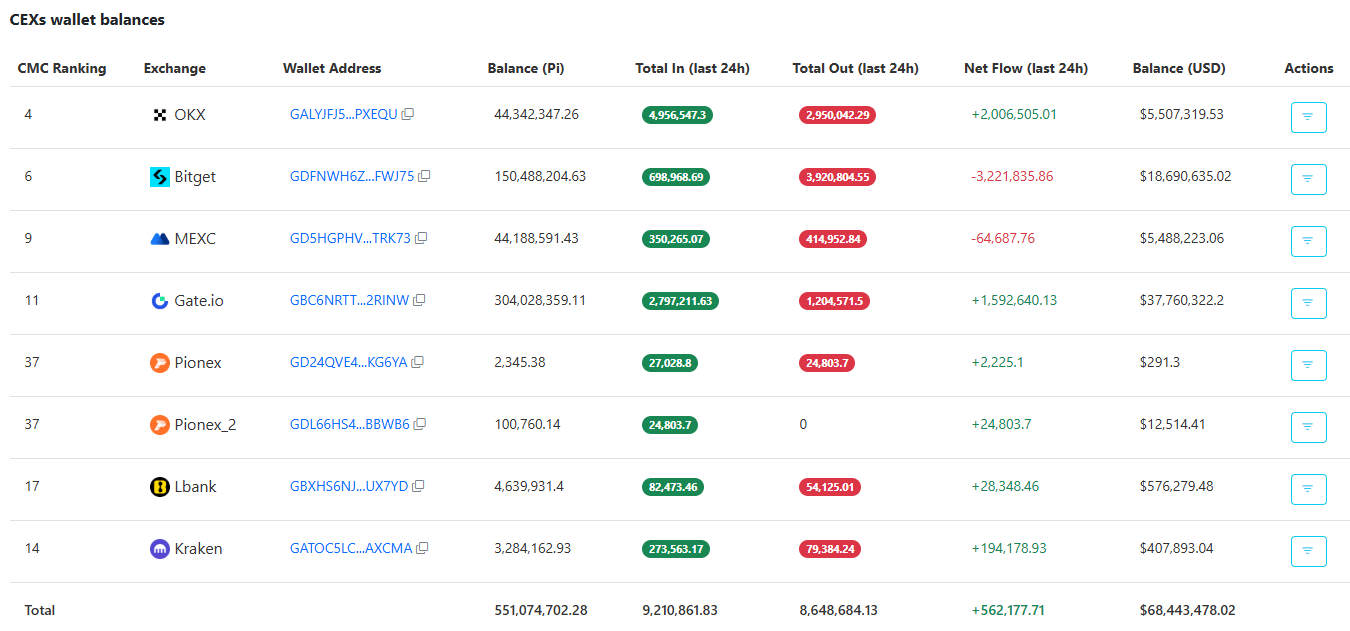
Task: Click the Total Out (last 24h) header
Action: pos(855,69)
